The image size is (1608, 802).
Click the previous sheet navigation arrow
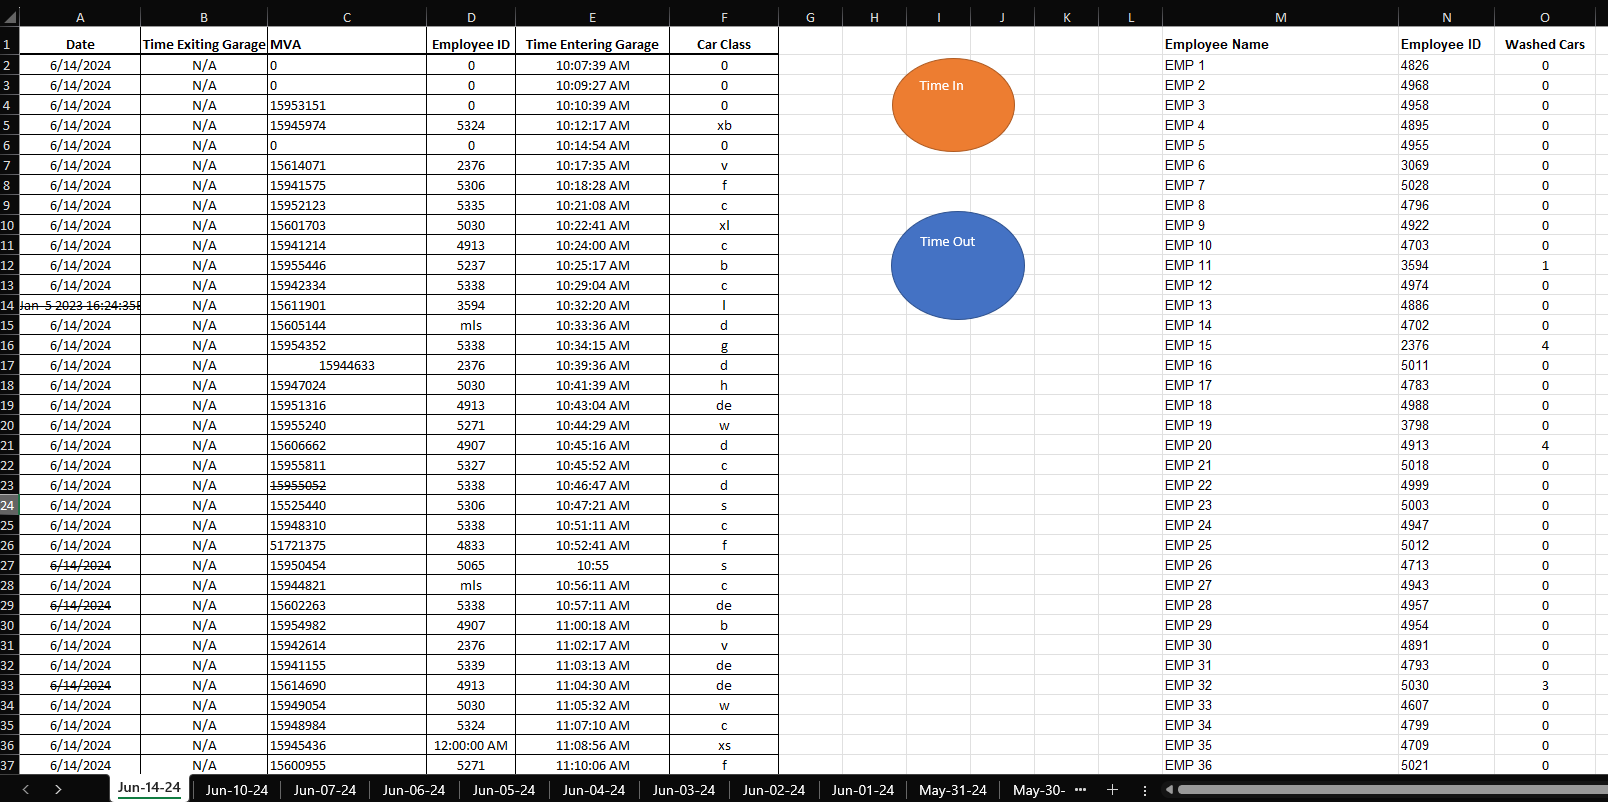tap(26, 790)
